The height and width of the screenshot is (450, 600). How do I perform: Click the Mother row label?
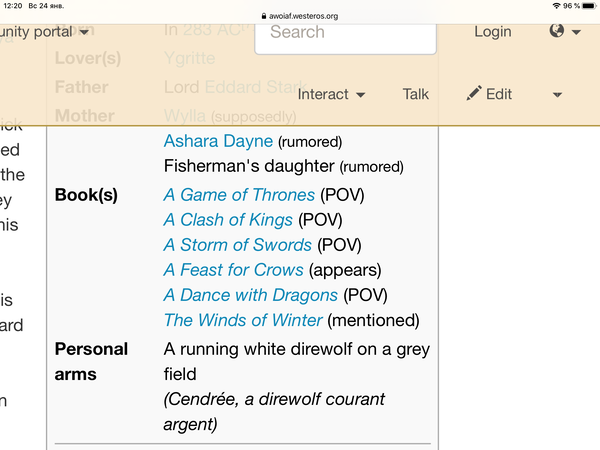(x=85, y=116)
